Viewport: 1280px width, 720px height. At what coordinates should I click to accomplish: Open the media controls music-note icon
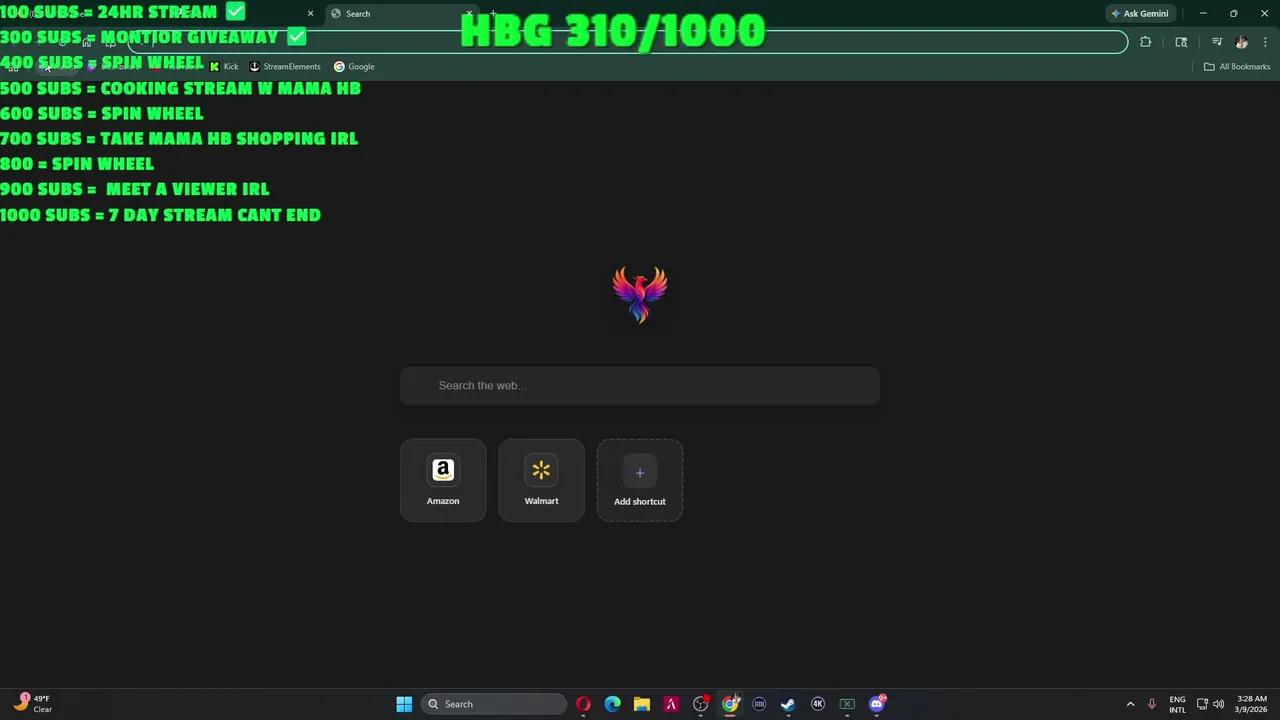click(1217, 42)
